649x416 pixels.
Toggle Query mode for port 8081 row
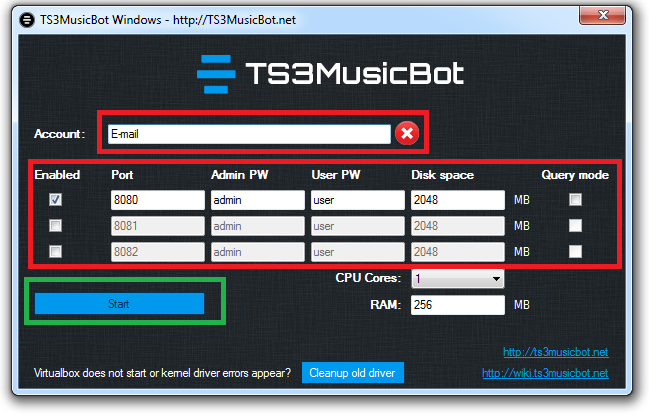pyautogui.click(x=575, y=226)
